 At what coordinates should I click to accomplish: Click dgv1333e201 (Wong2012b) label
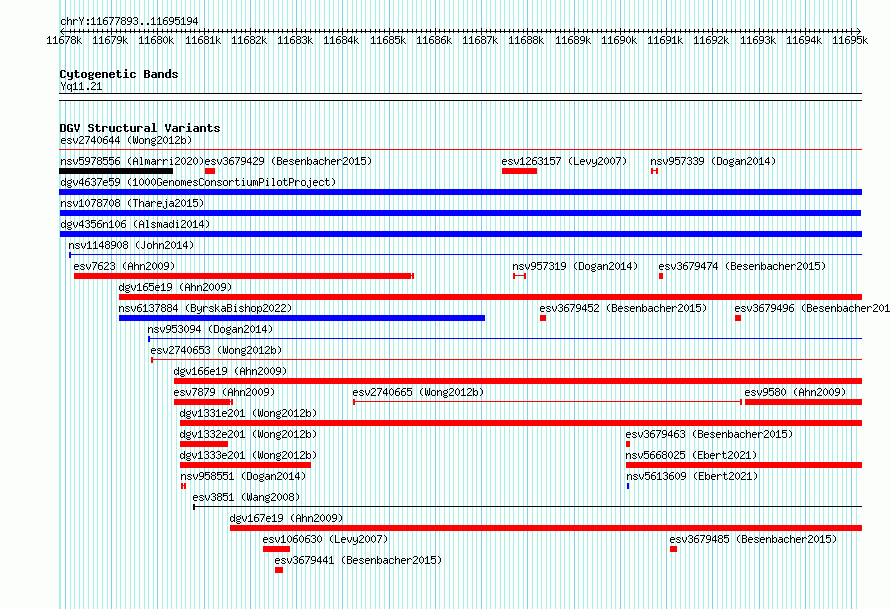point(249,455)
